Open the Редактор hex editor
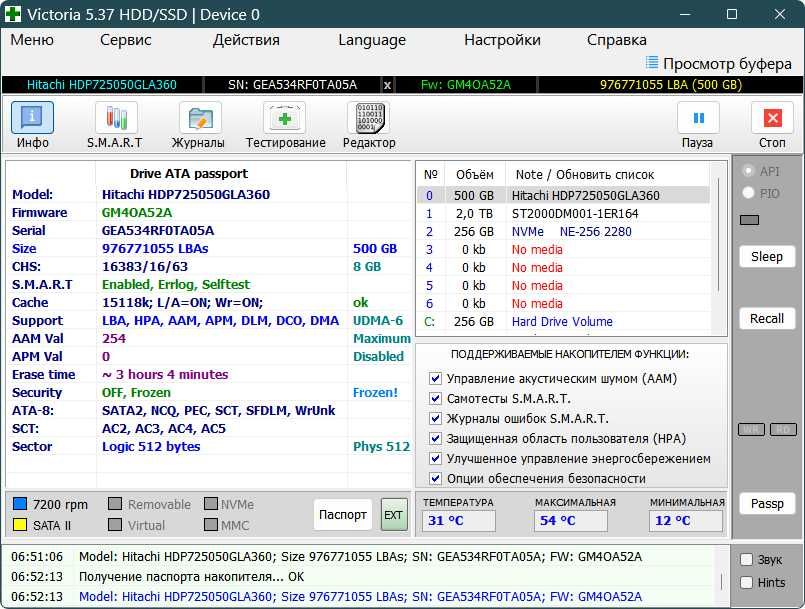Viewport: 805px width, 609px height. point(369,125)
